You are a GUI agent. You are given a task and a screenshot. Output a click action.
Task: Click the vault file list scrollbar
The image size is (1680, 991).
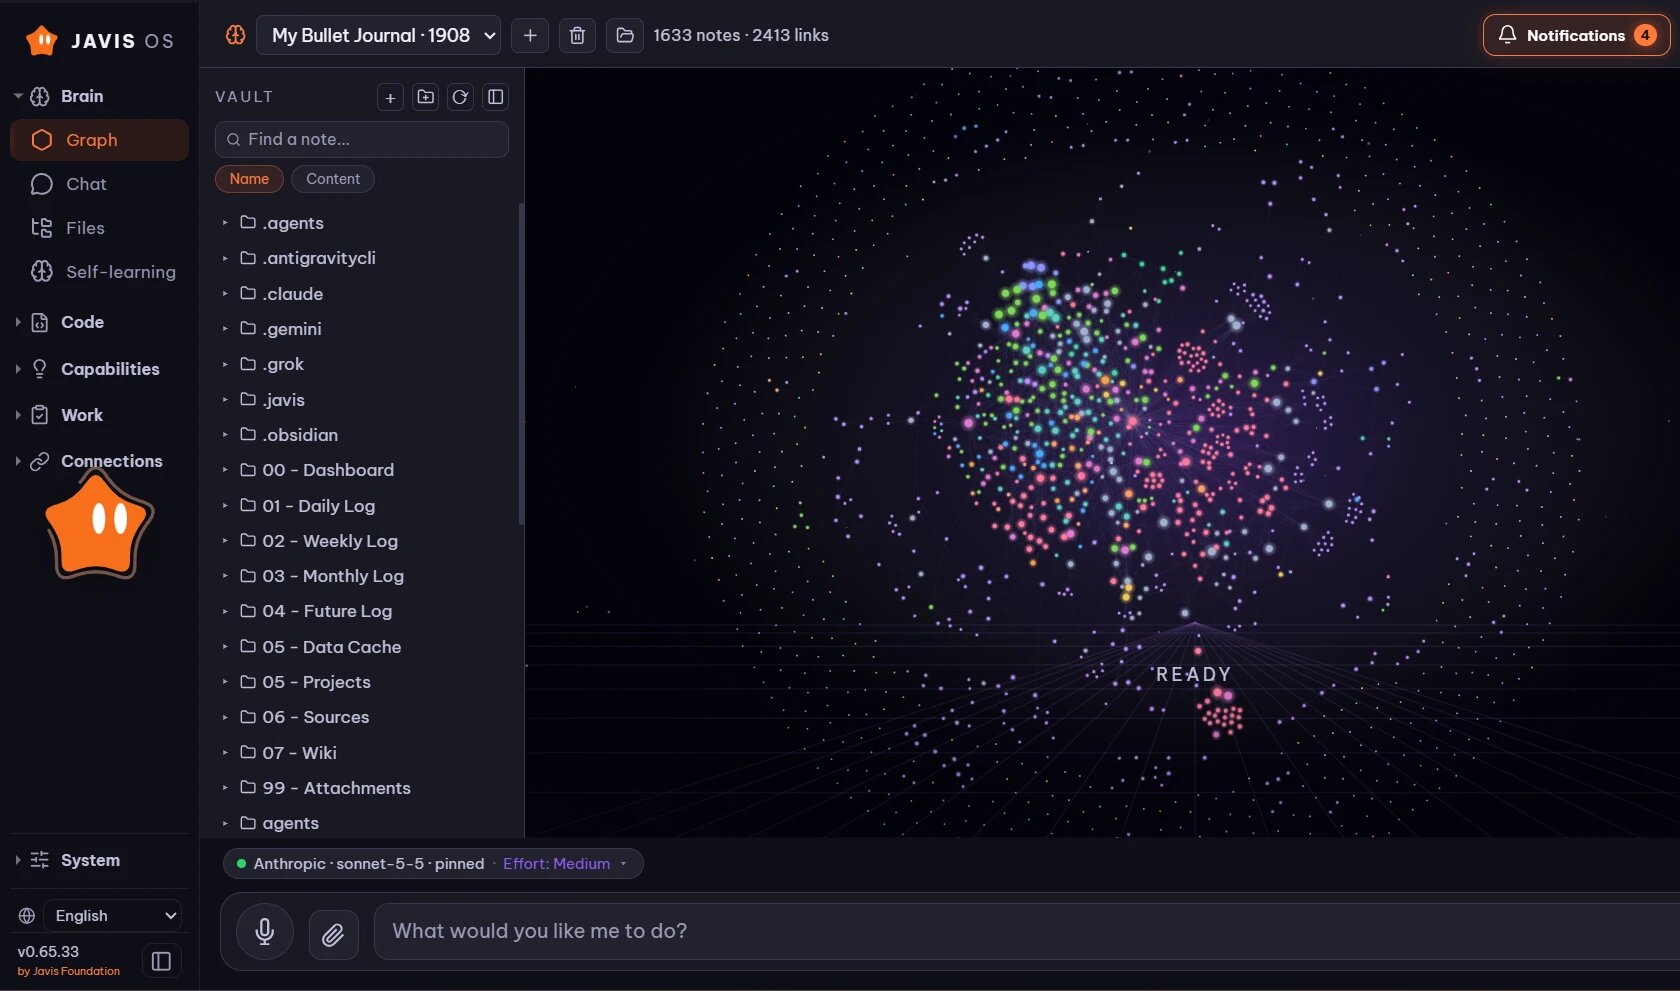[521, 364]
